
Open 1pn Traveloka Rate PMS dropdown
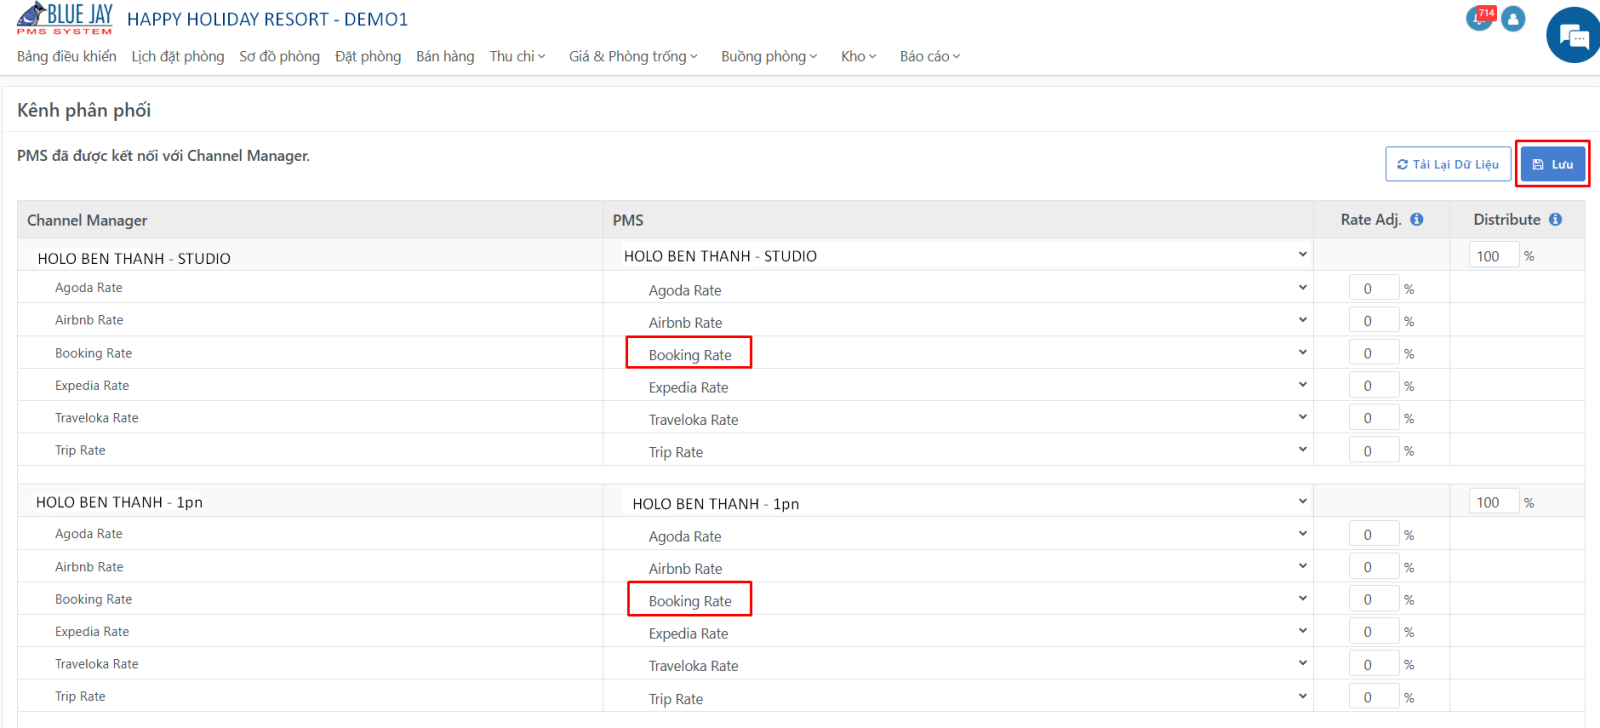point(965,664)
